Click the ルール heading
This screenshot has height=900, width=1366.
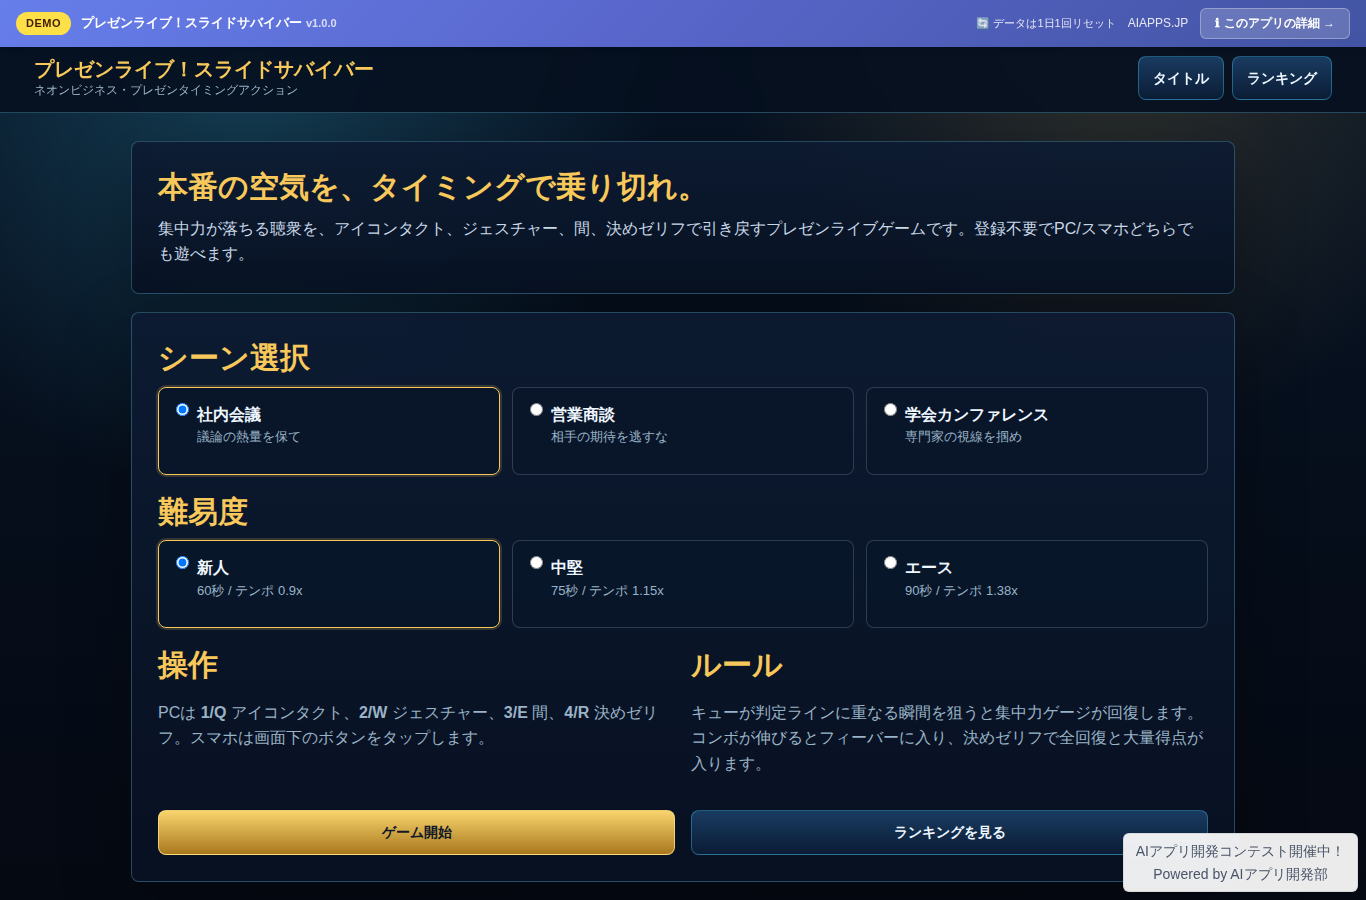(737, 665)
